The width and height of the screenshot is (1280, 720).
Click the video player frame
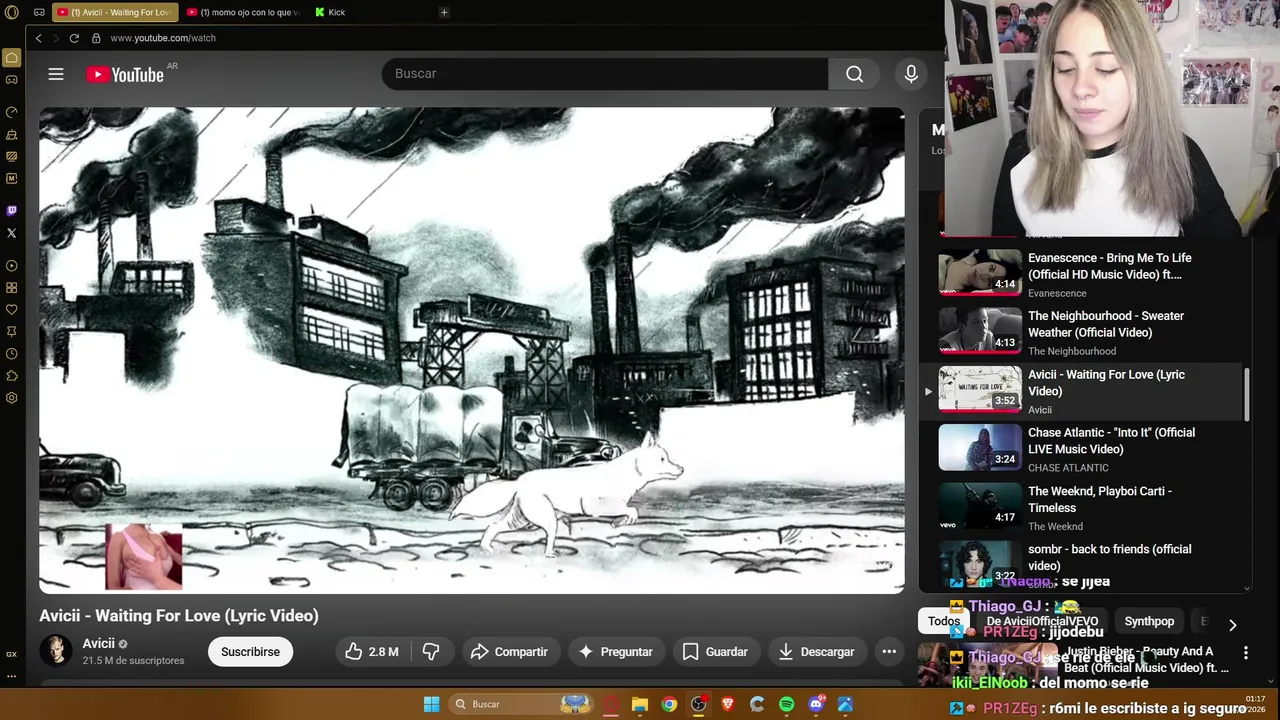472,350
